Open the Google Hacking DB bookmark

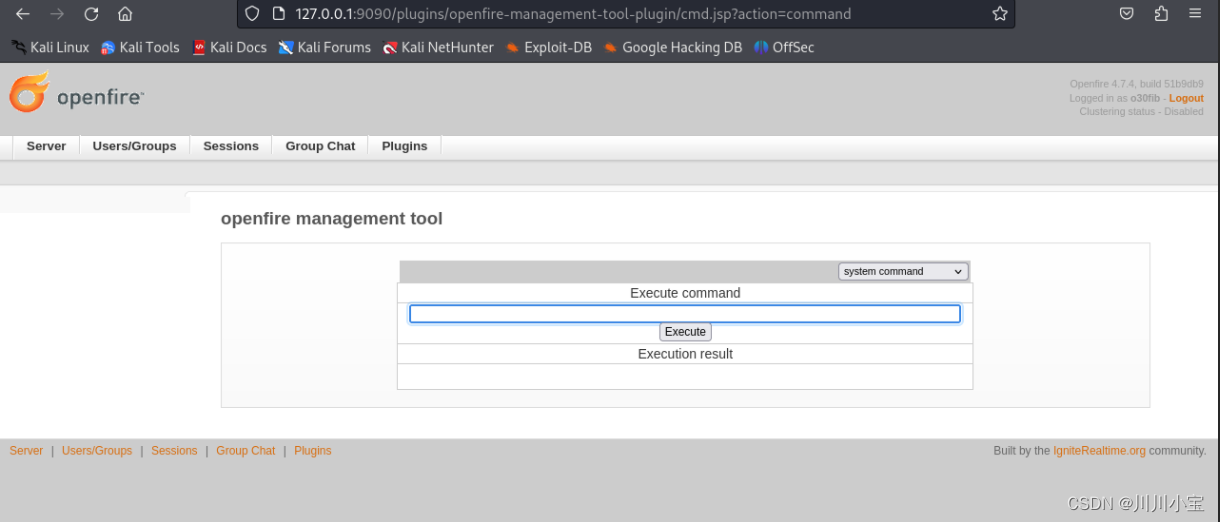(x=673, y=47)
